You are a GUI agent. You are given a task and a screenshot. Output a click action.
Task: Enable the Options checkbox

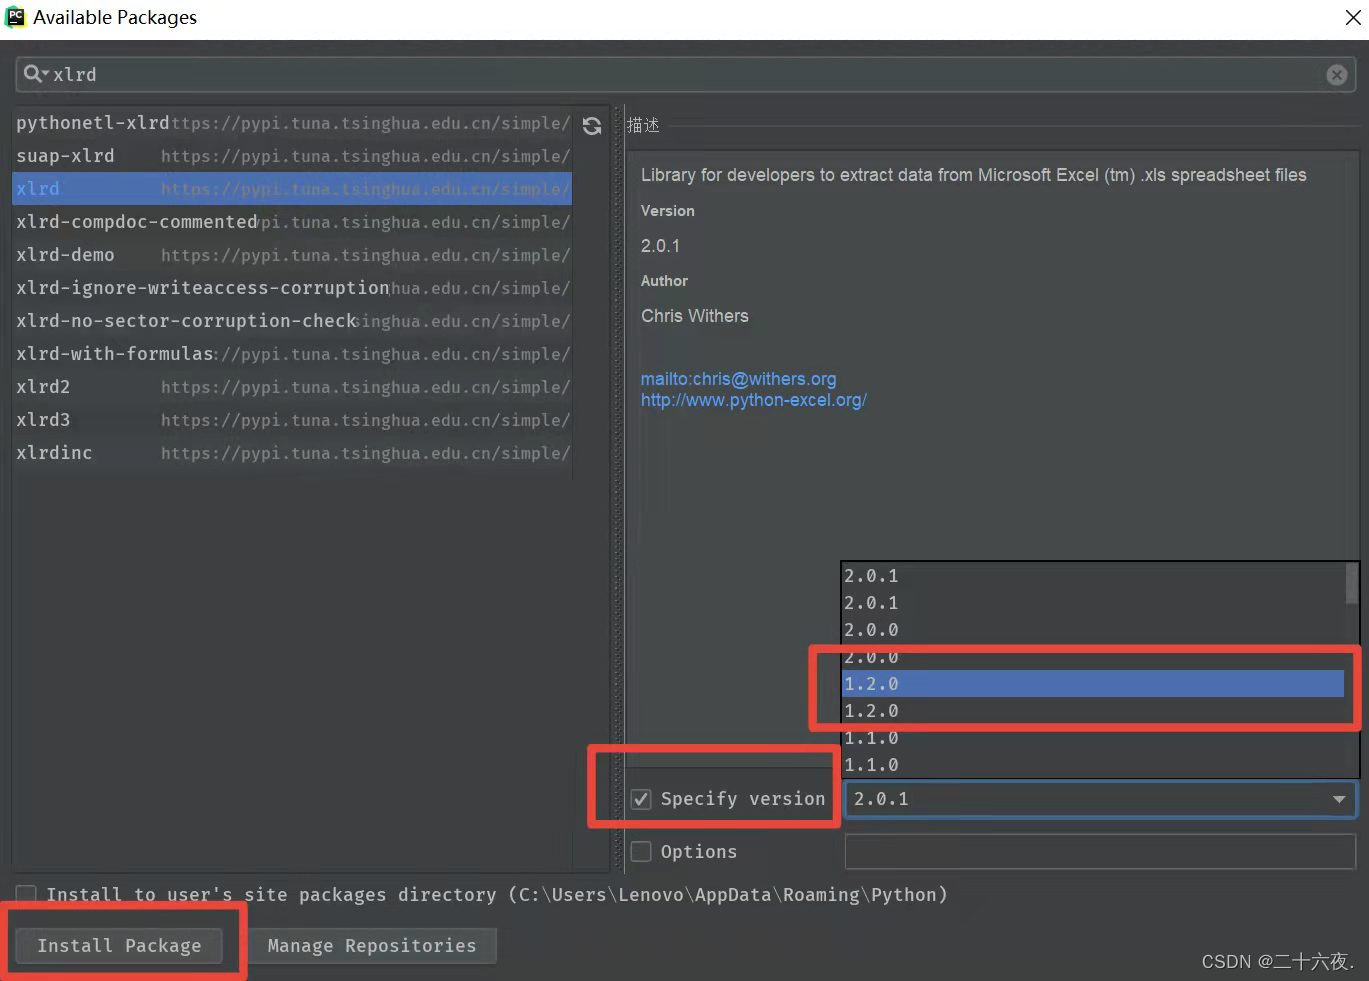tap(642, 852)
